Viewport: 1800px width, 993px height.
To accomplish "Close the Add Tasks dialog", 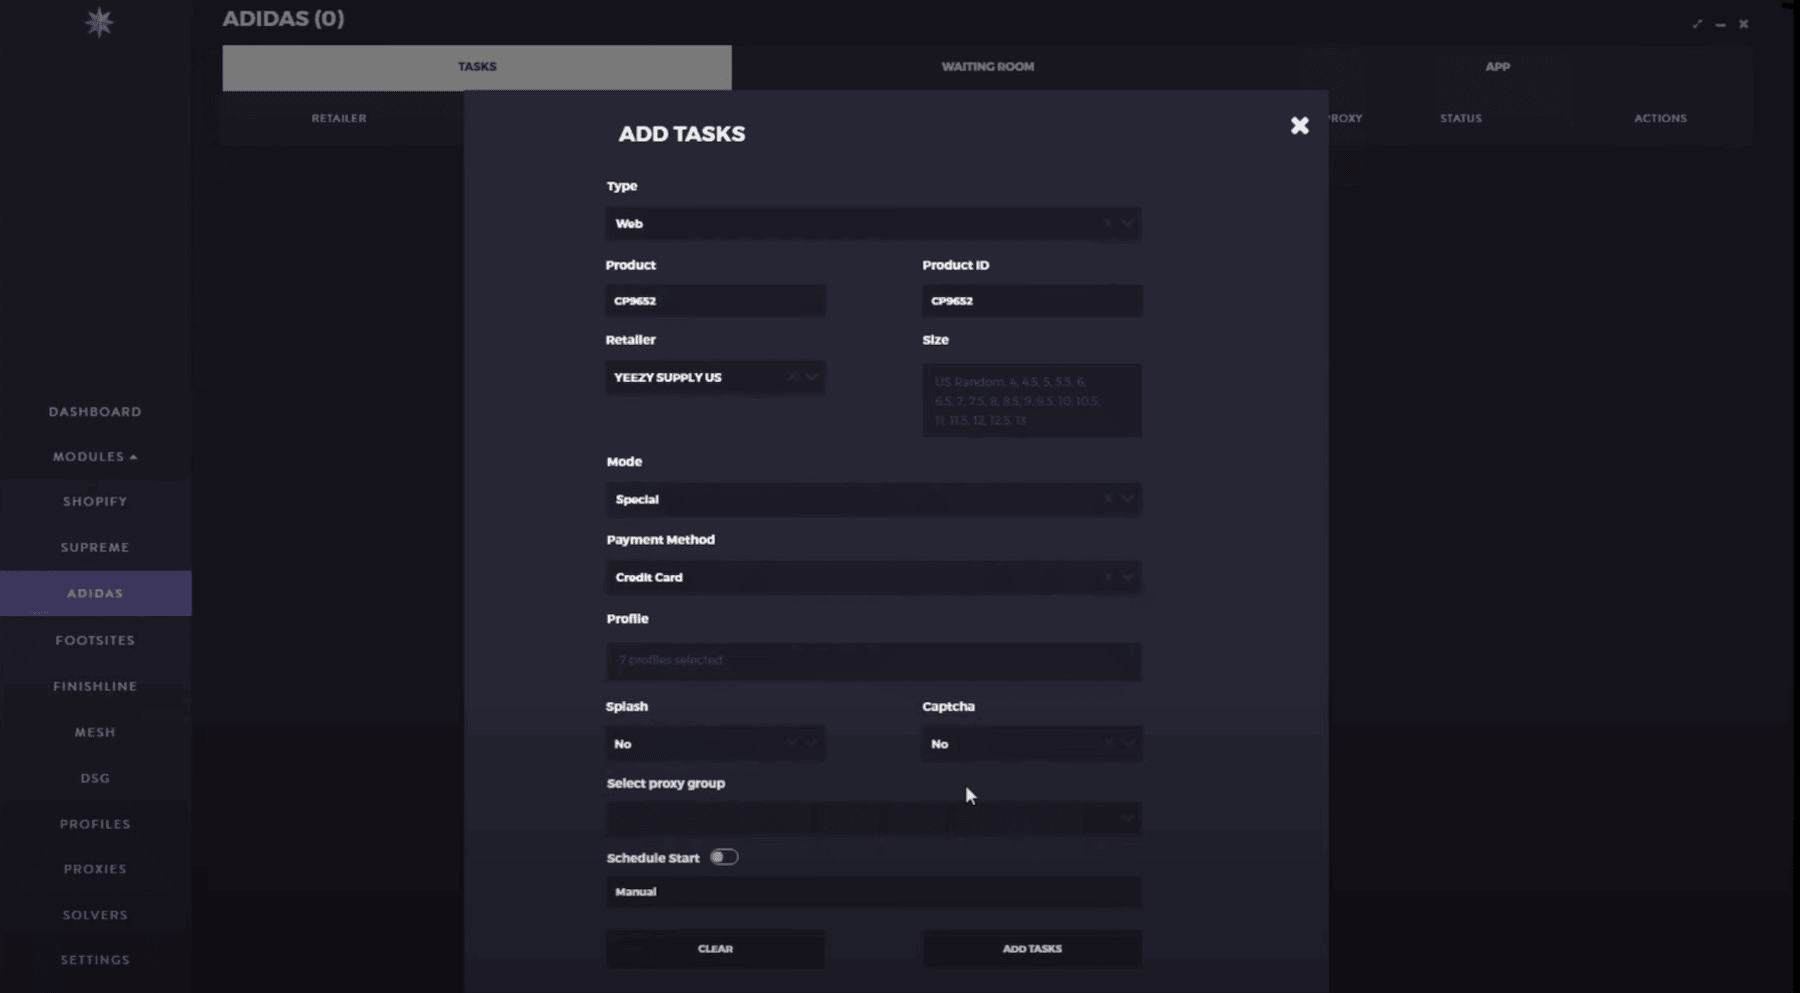I will tap(1299, 125).
